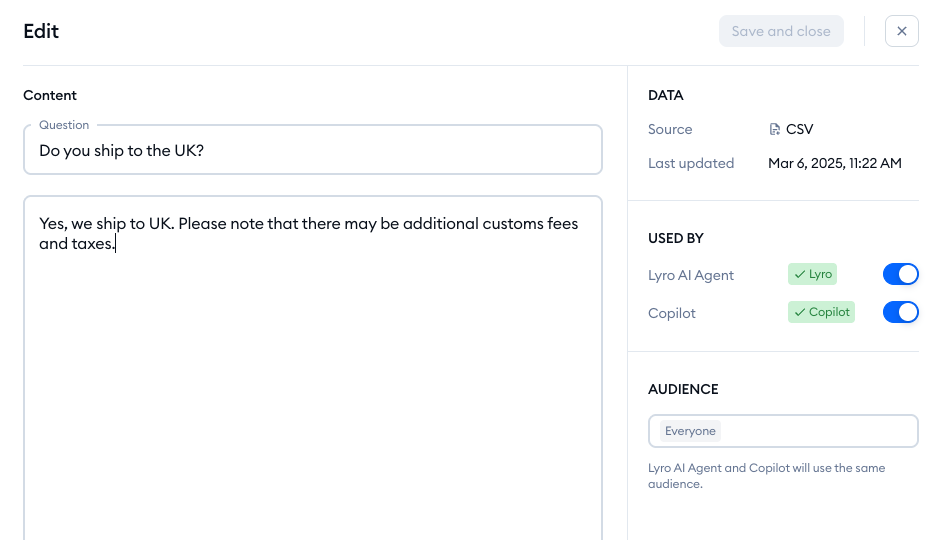945x540 pixels.
Task: Click the AUDIENCE section heading
Action: point(683,389)
